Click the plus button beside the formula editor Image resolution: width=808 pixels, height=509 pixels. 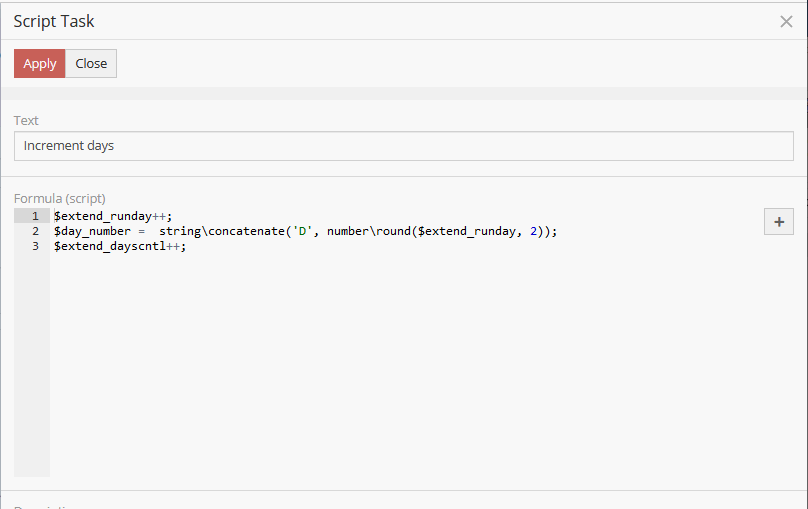tap(778, 221)
